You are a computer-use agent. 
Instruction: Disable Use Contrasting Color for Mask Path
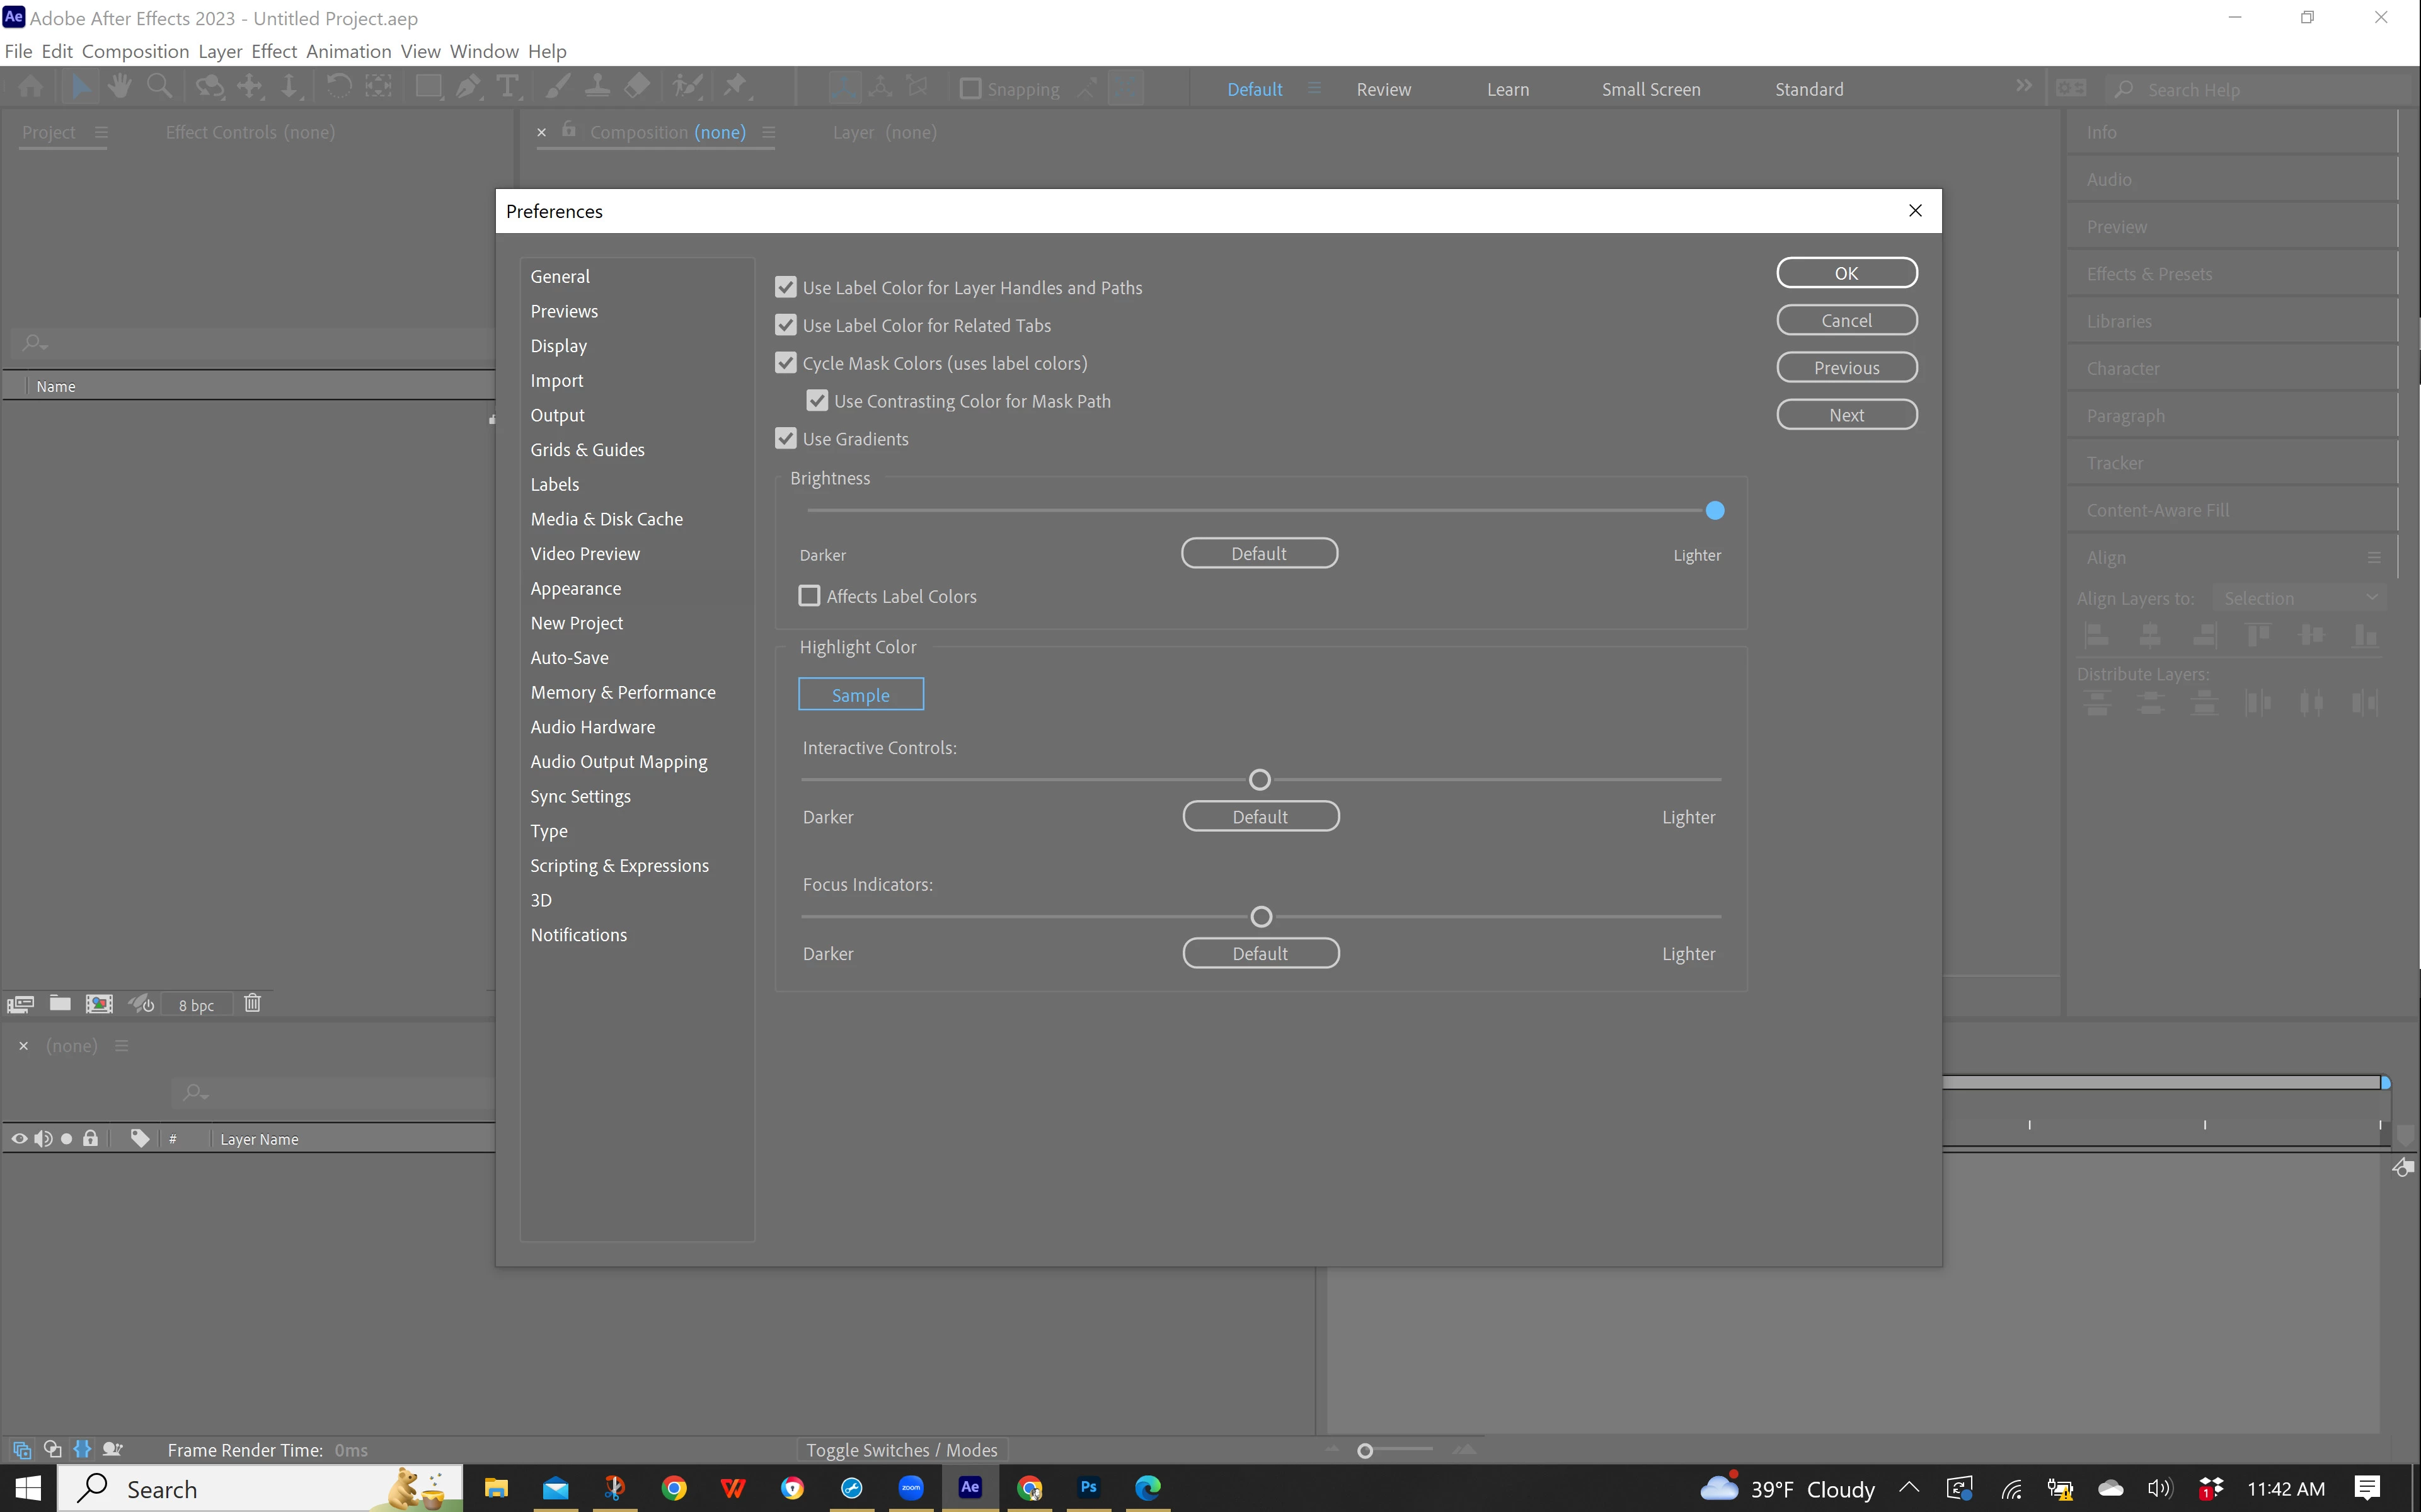click(x=817, y=401)
